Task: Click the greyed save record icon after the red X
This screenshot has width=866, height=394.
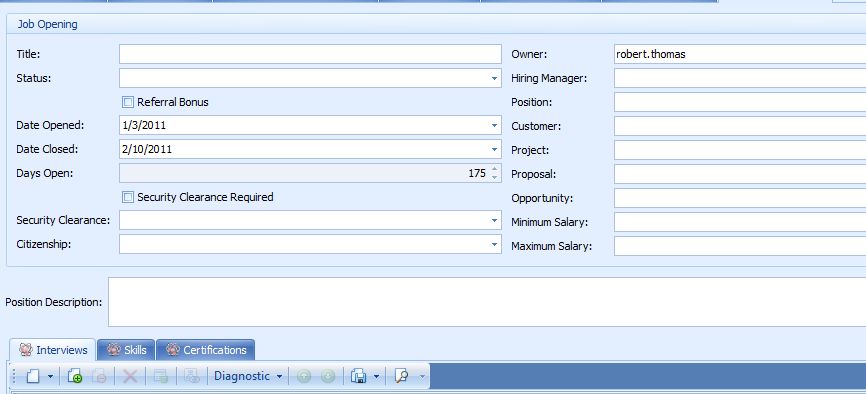Action: click(x=161, y=376)
